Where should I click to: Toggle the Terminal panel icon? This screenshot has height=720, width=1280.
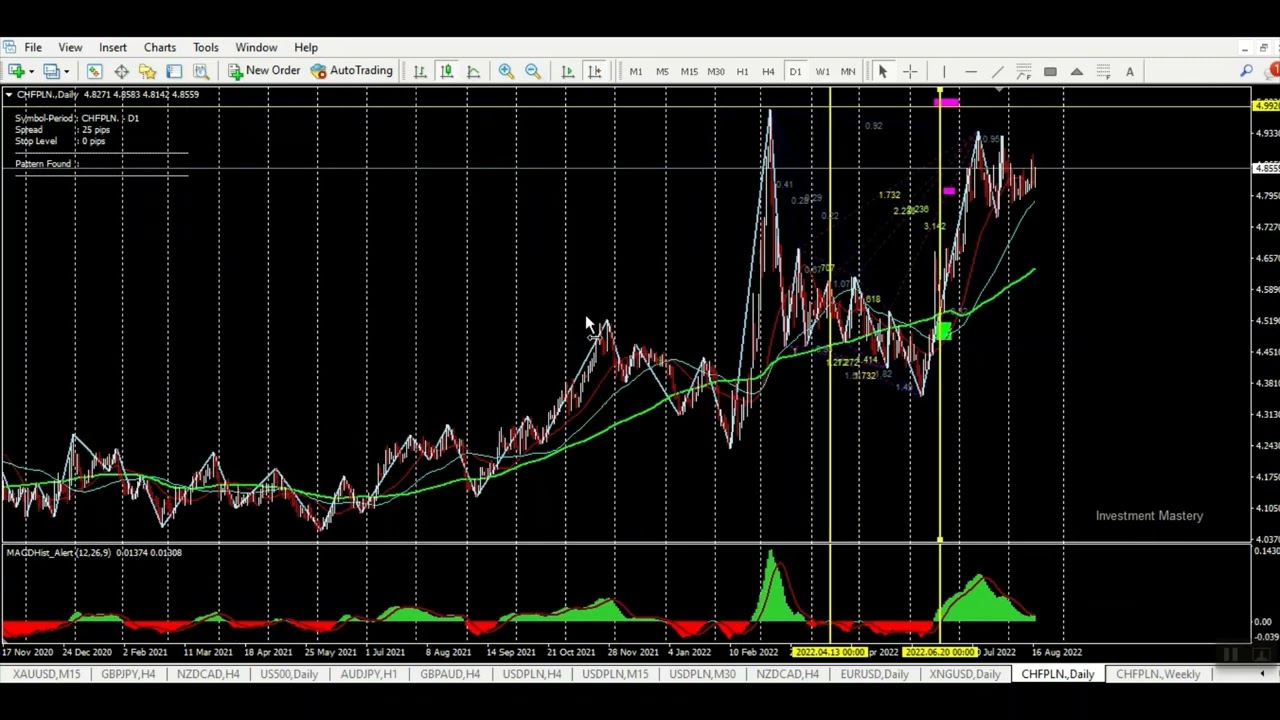(174, 71)
